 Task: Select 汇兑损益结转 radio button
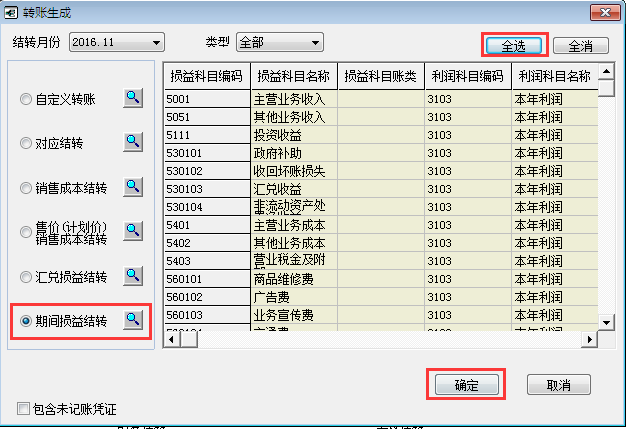click(26, 276)
